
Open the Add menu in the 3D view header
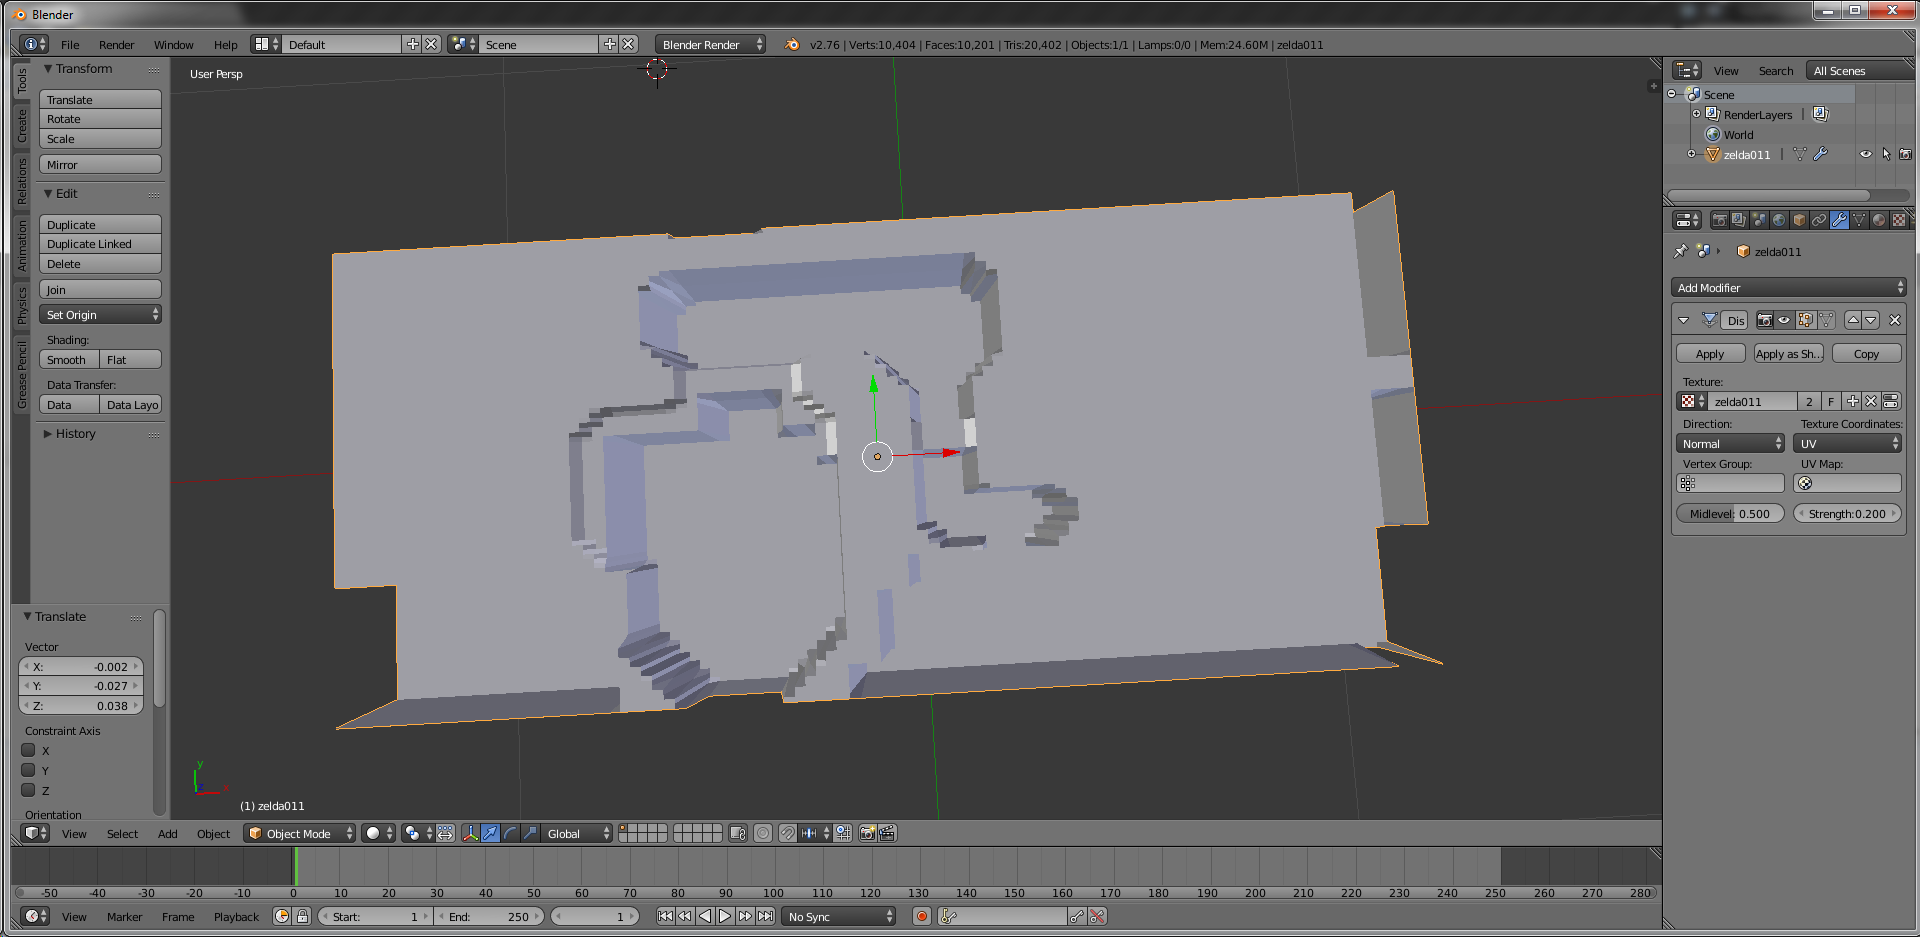[167, 833]
